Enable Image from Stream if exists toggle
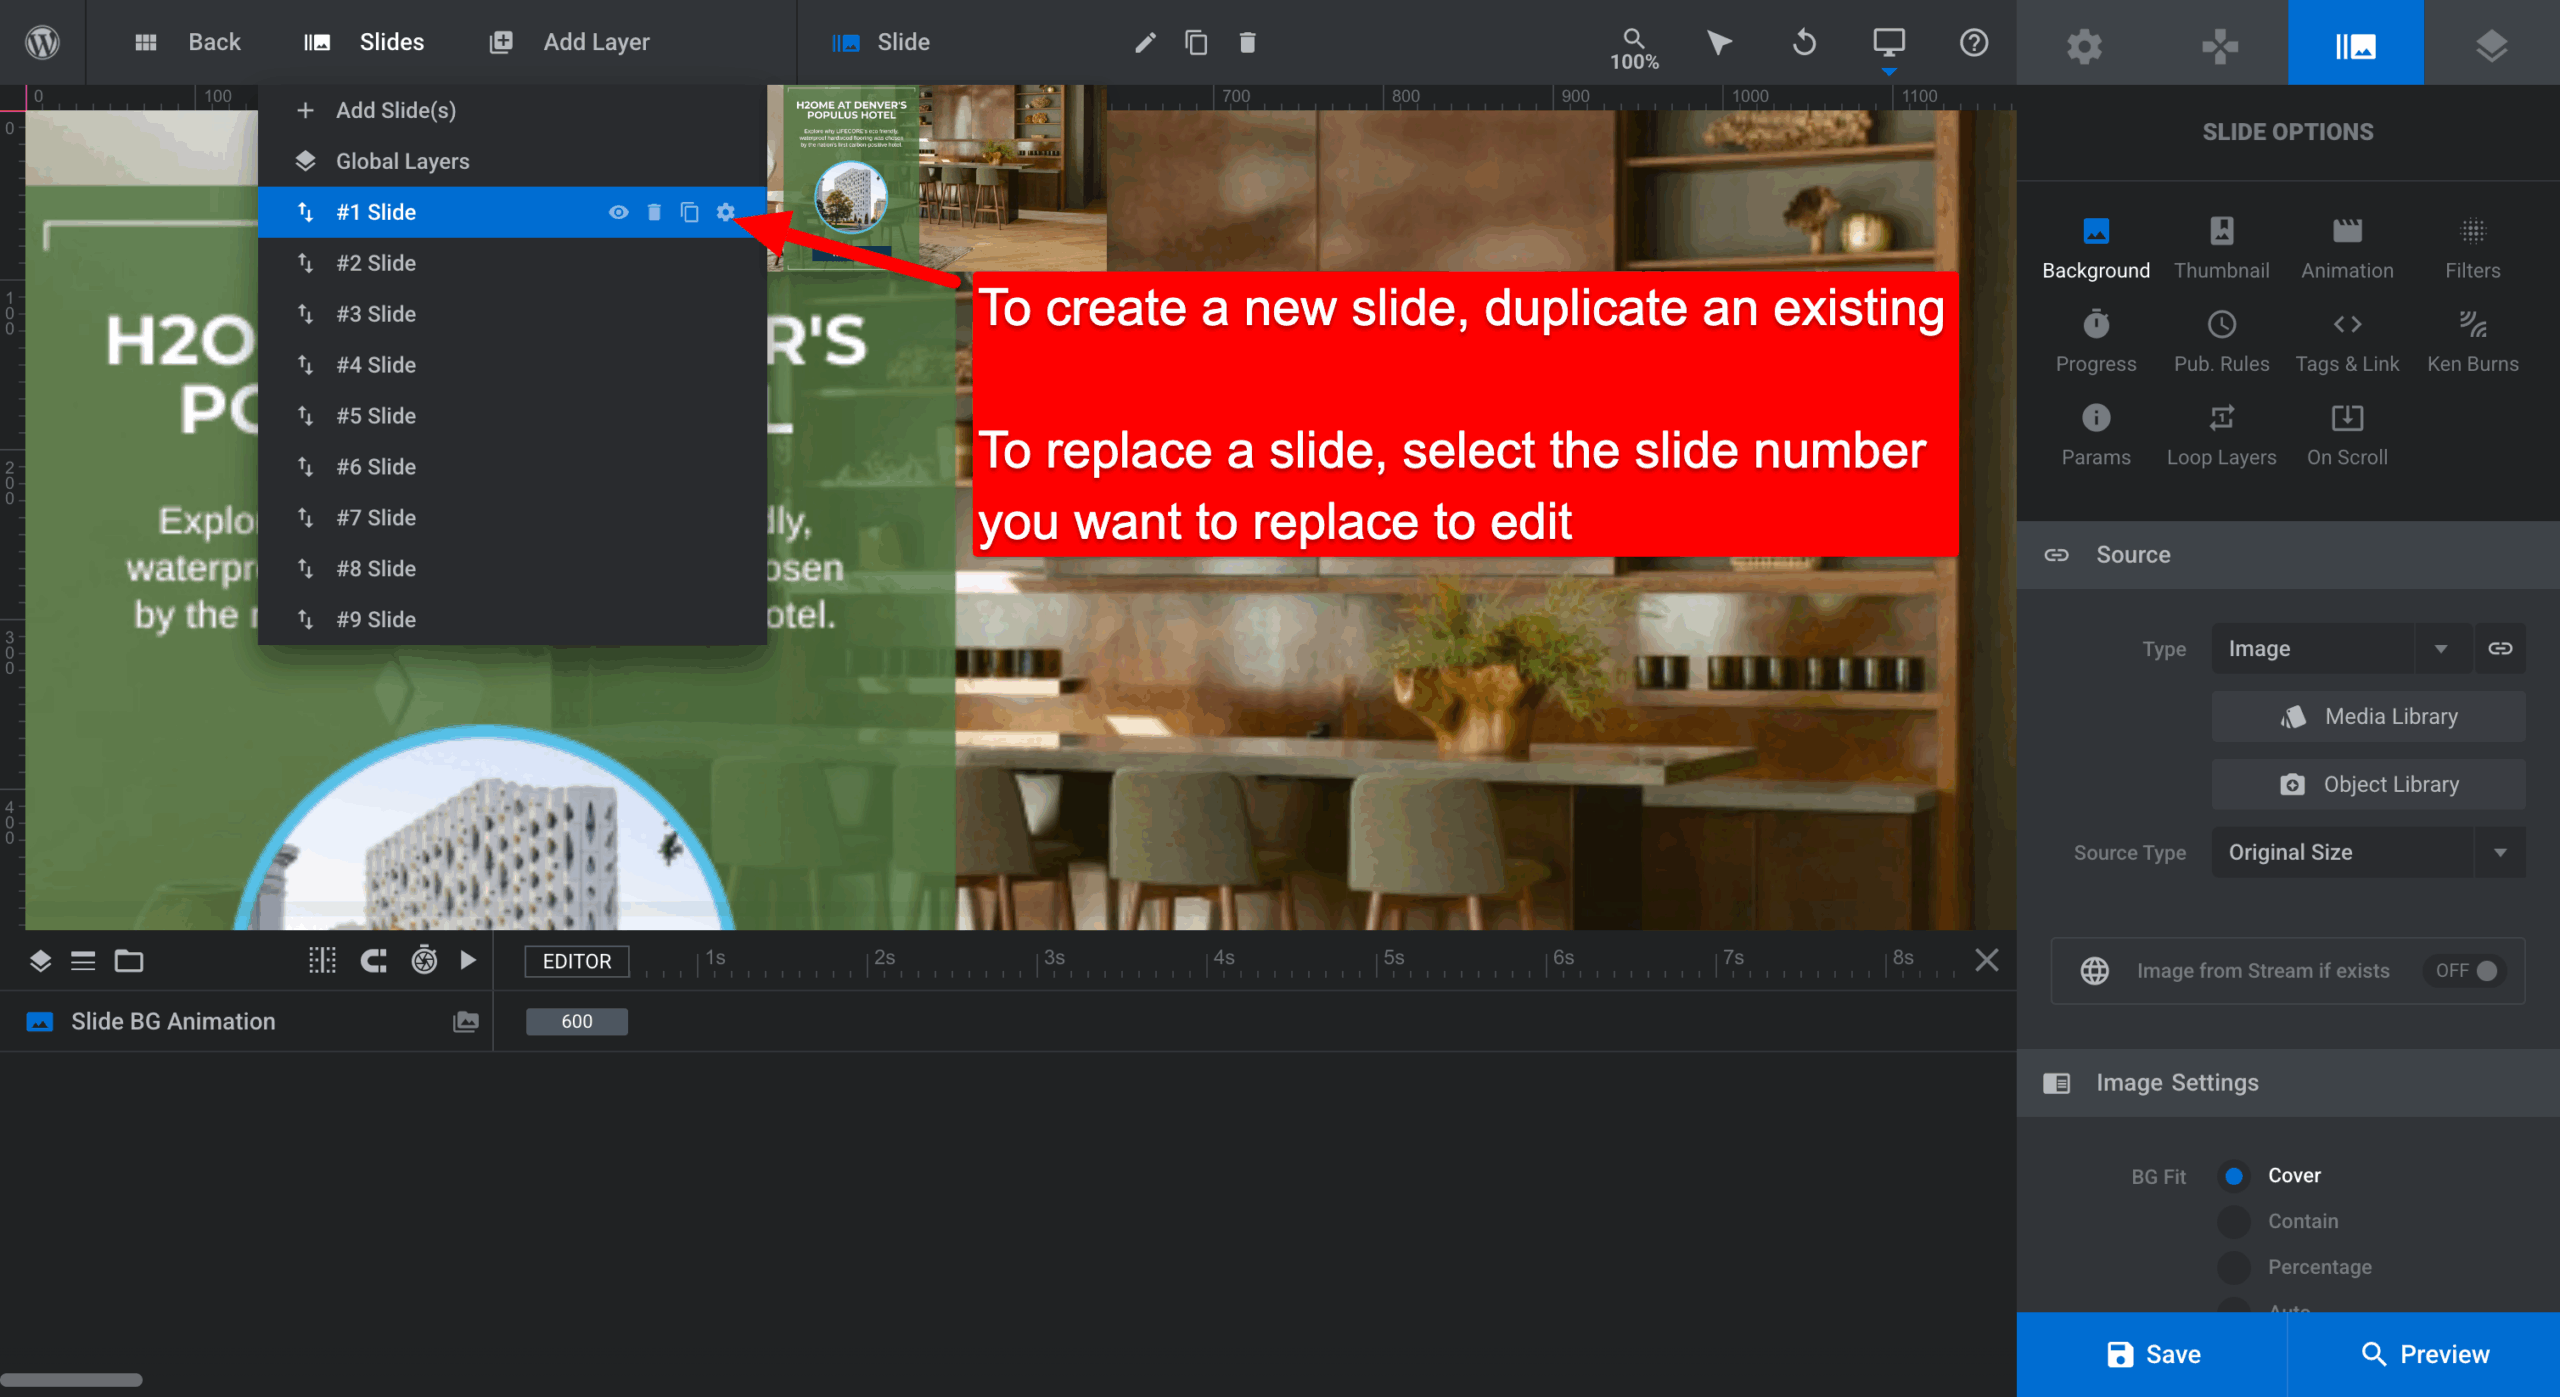The image size is (2560, 1397). pyautogui.click(x=2467, y=971)
